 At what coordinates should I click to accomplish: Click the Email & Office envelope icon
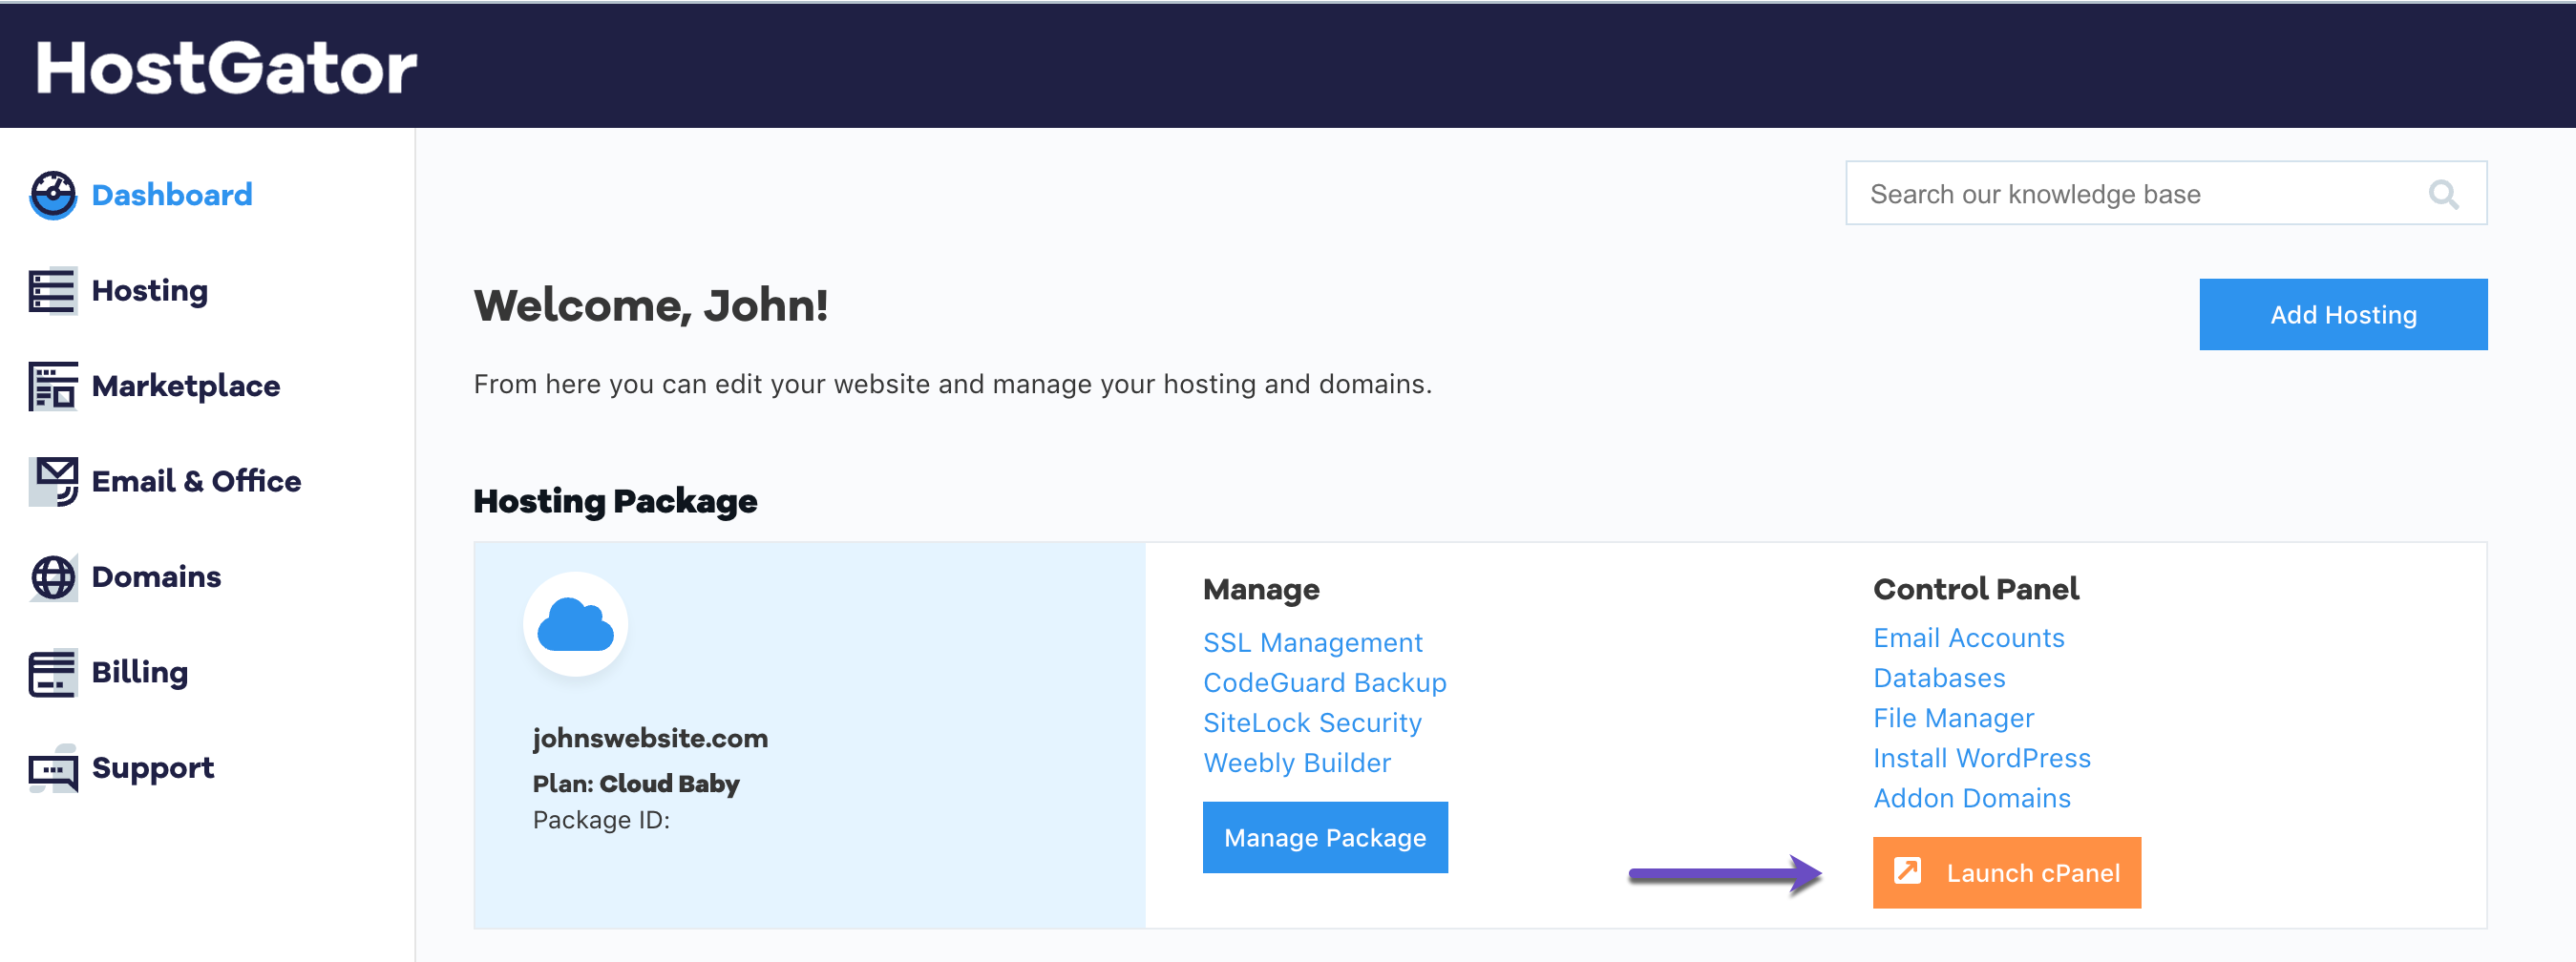(x=53, y=481)
